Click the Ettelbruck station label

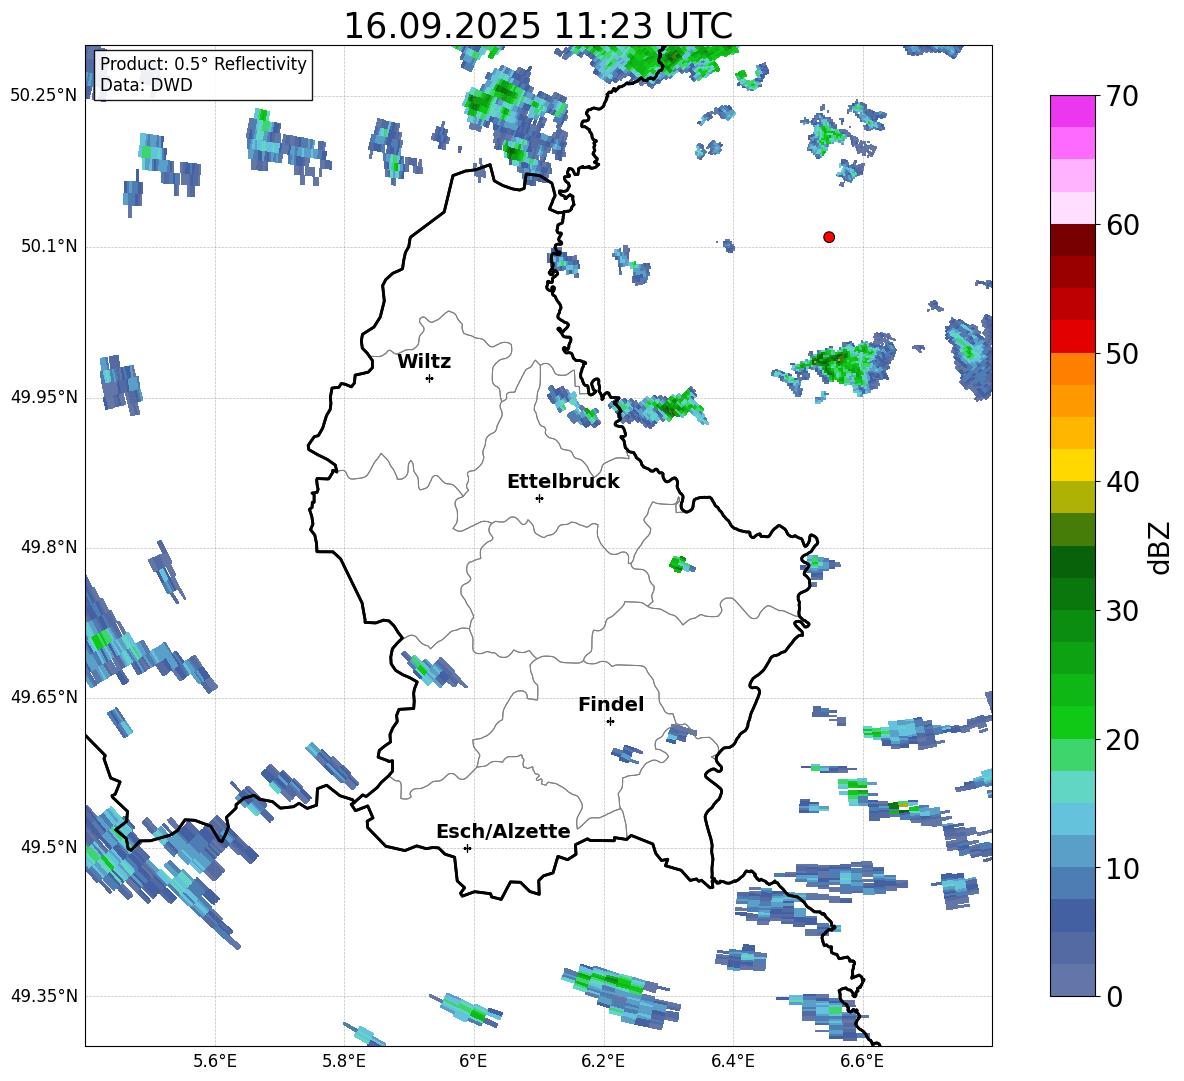(x=563, y=482)
